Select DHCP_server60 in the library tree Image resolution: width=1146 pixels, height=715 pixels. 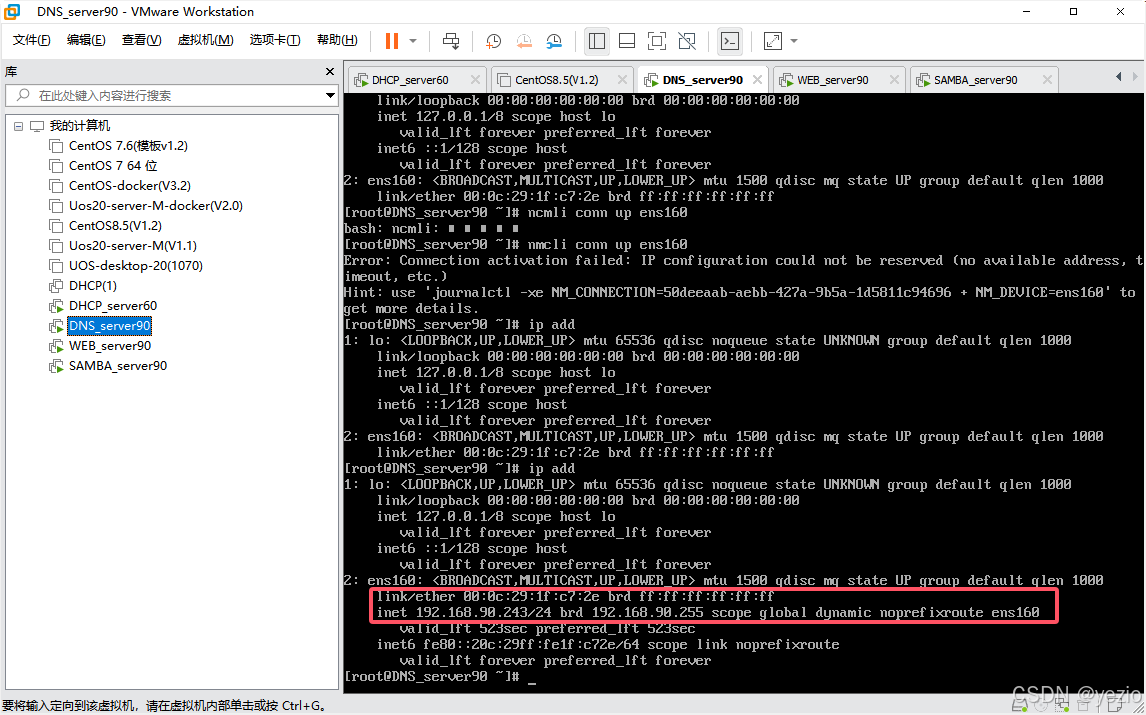[113, 306]
